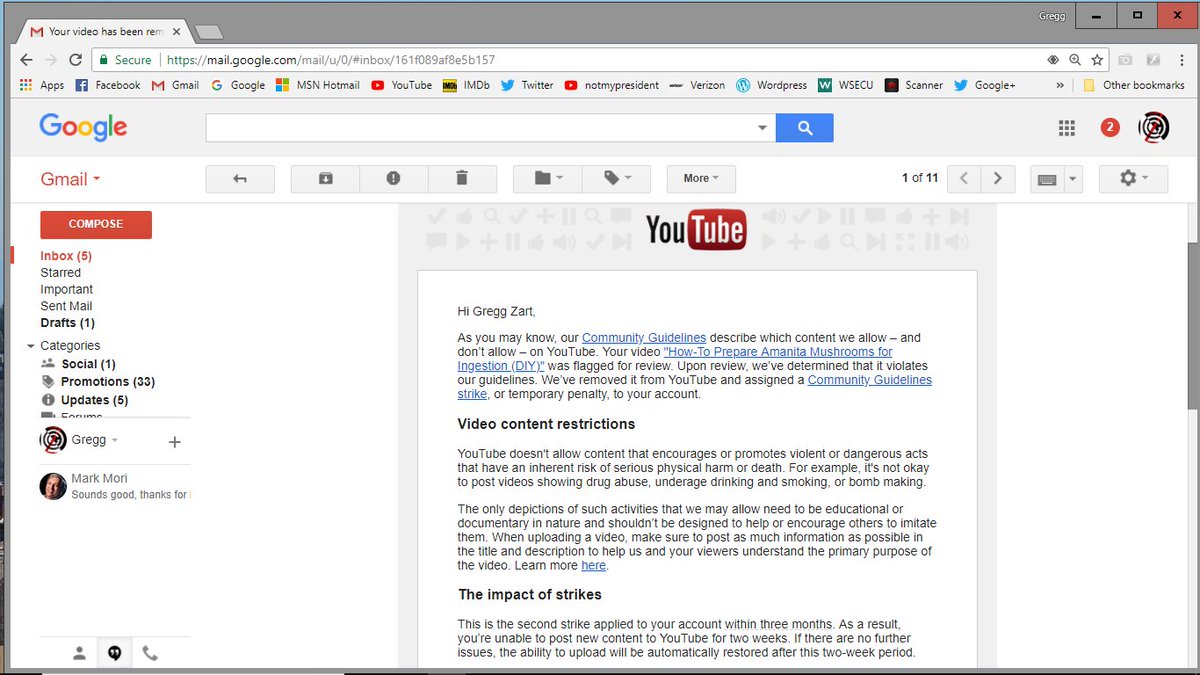Screen dimensions: 1200x675
Task: Show more bookmarks chevron
Action: tap(1060, 85)
